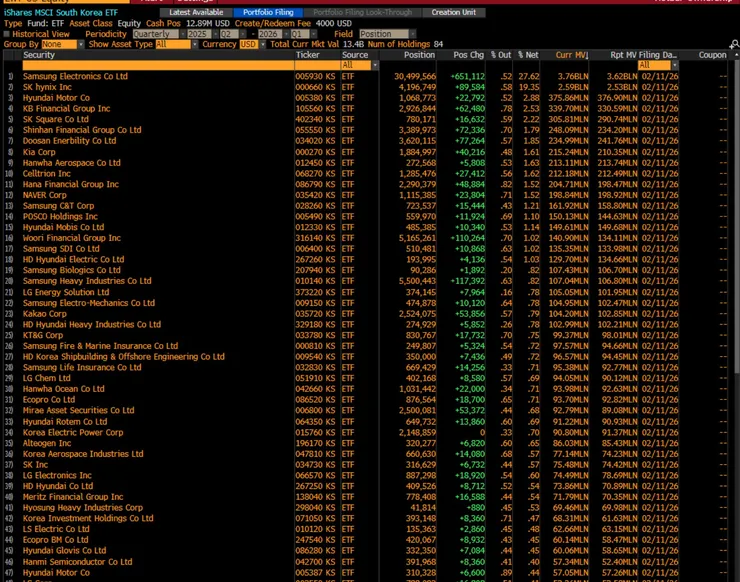The width and height of the screenshot is (740, 582).
Task: Open the Source column All filter
Action: pyautogui.click(x=360, y=65)
